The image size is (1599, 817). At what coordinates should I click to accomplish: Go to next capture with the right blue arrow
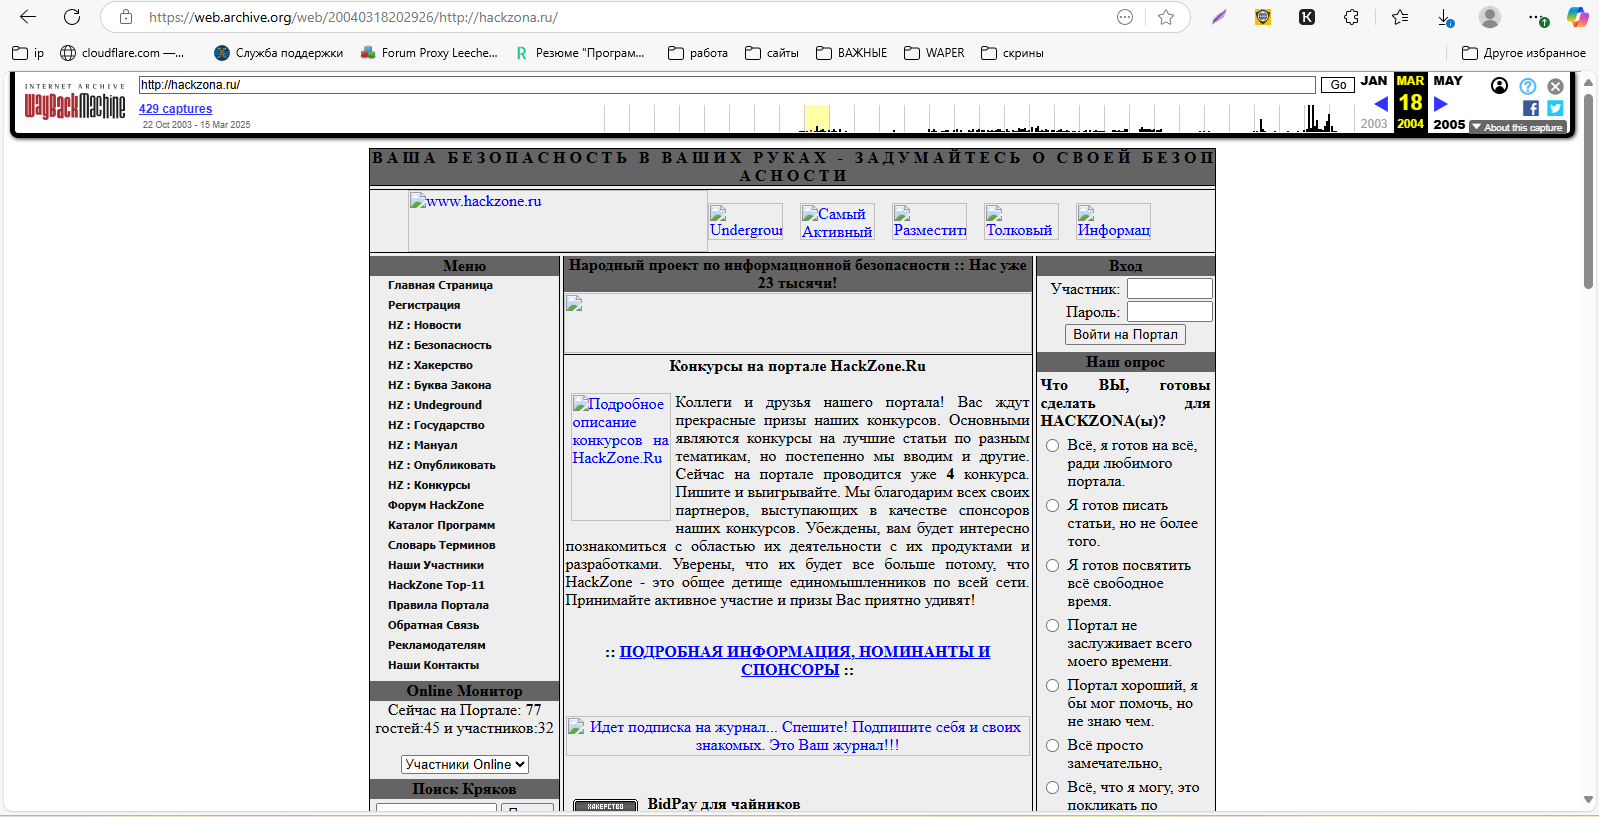pos(1441,103)
